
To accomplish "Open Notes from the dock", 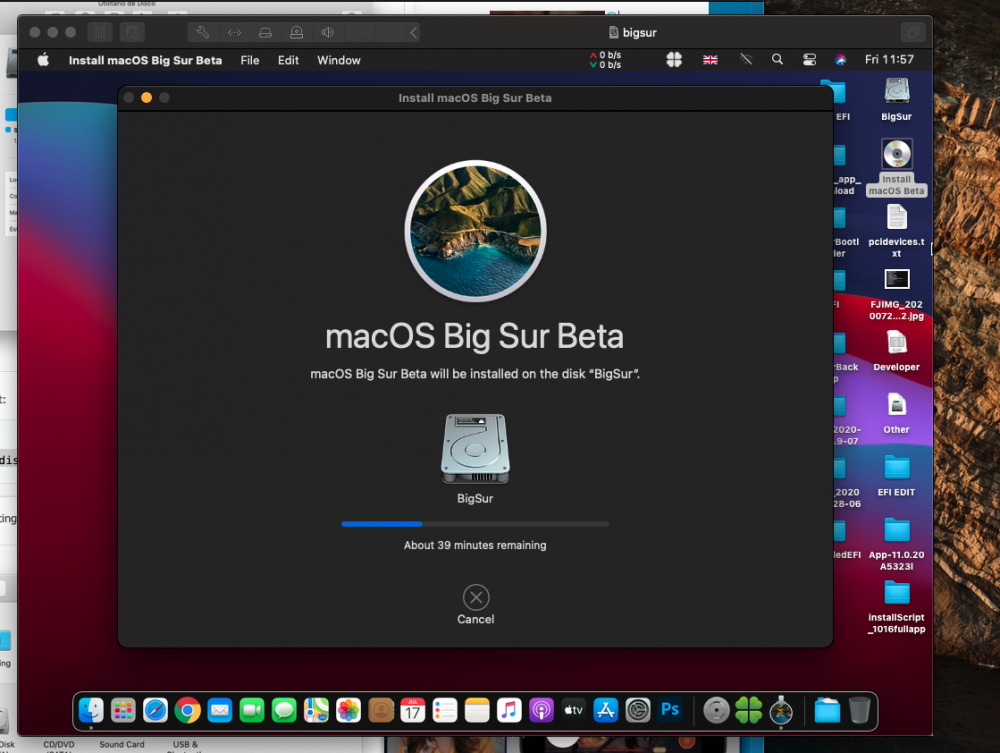I will (x=477, y=710).
